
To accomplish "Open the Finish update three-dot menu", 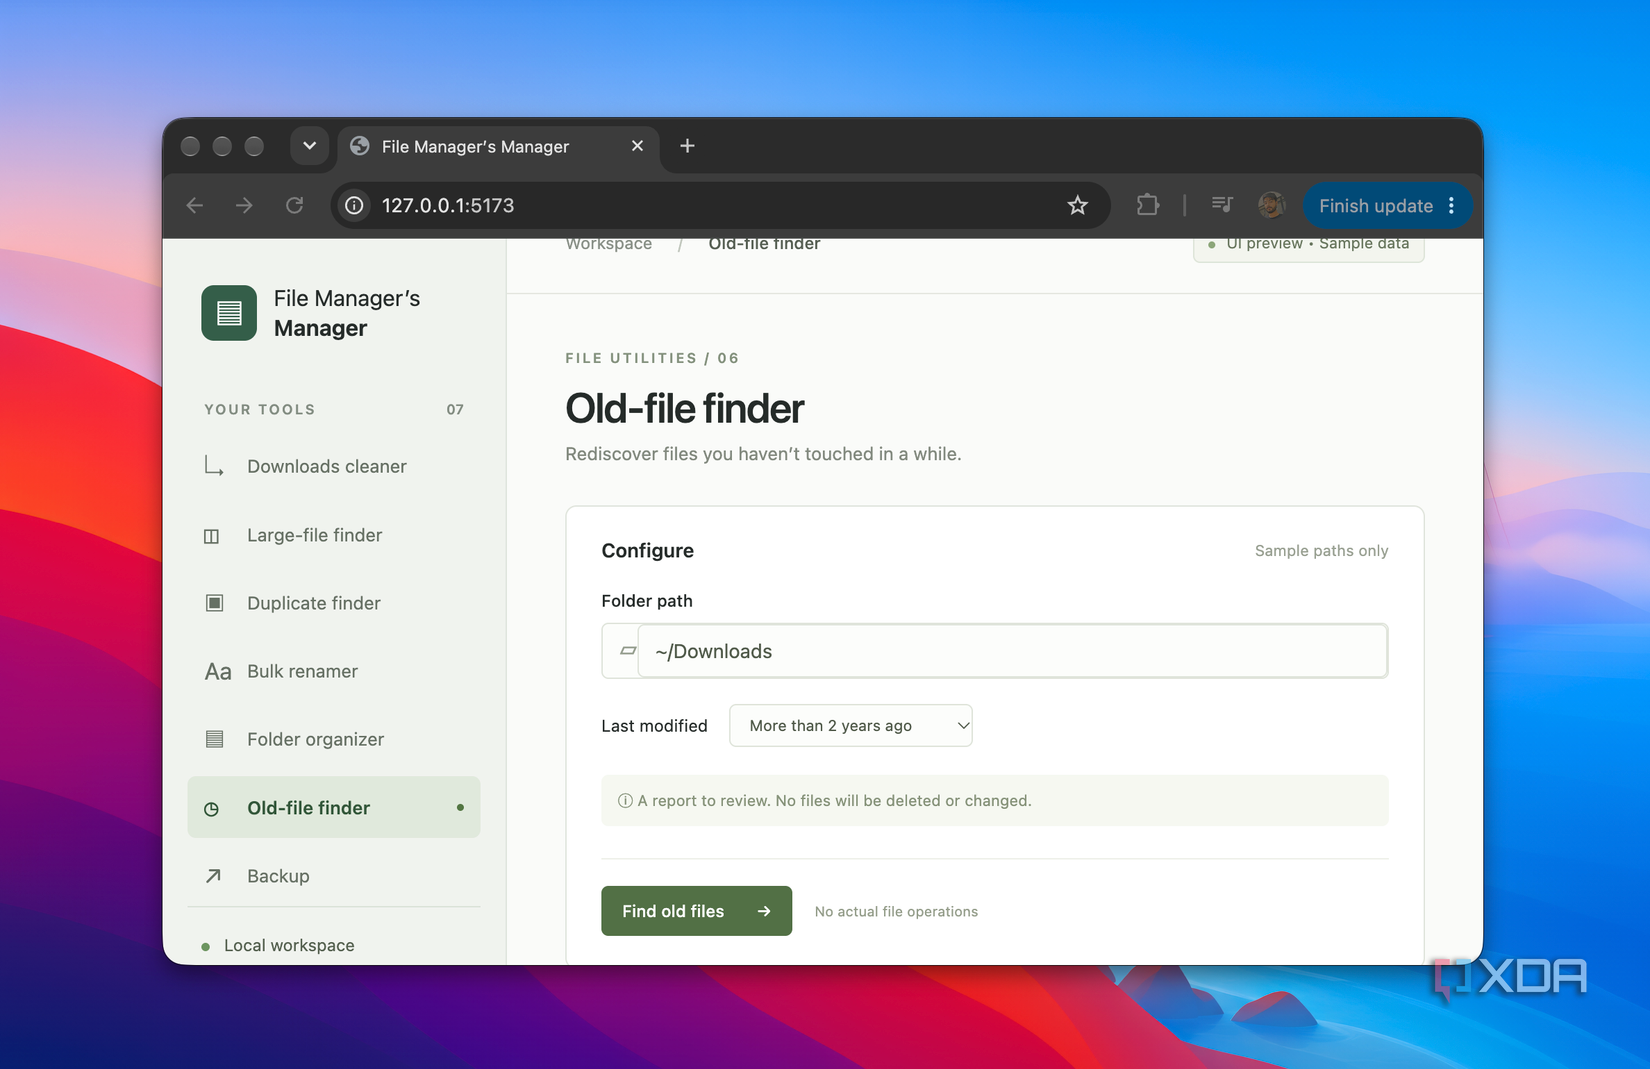I will tap(1452, 206).
